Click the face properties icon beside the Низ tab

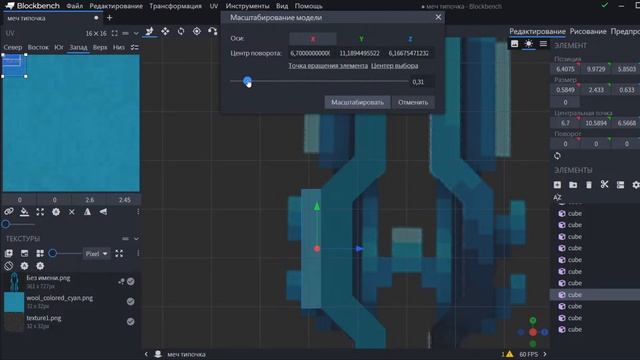(x=134, y=47)
